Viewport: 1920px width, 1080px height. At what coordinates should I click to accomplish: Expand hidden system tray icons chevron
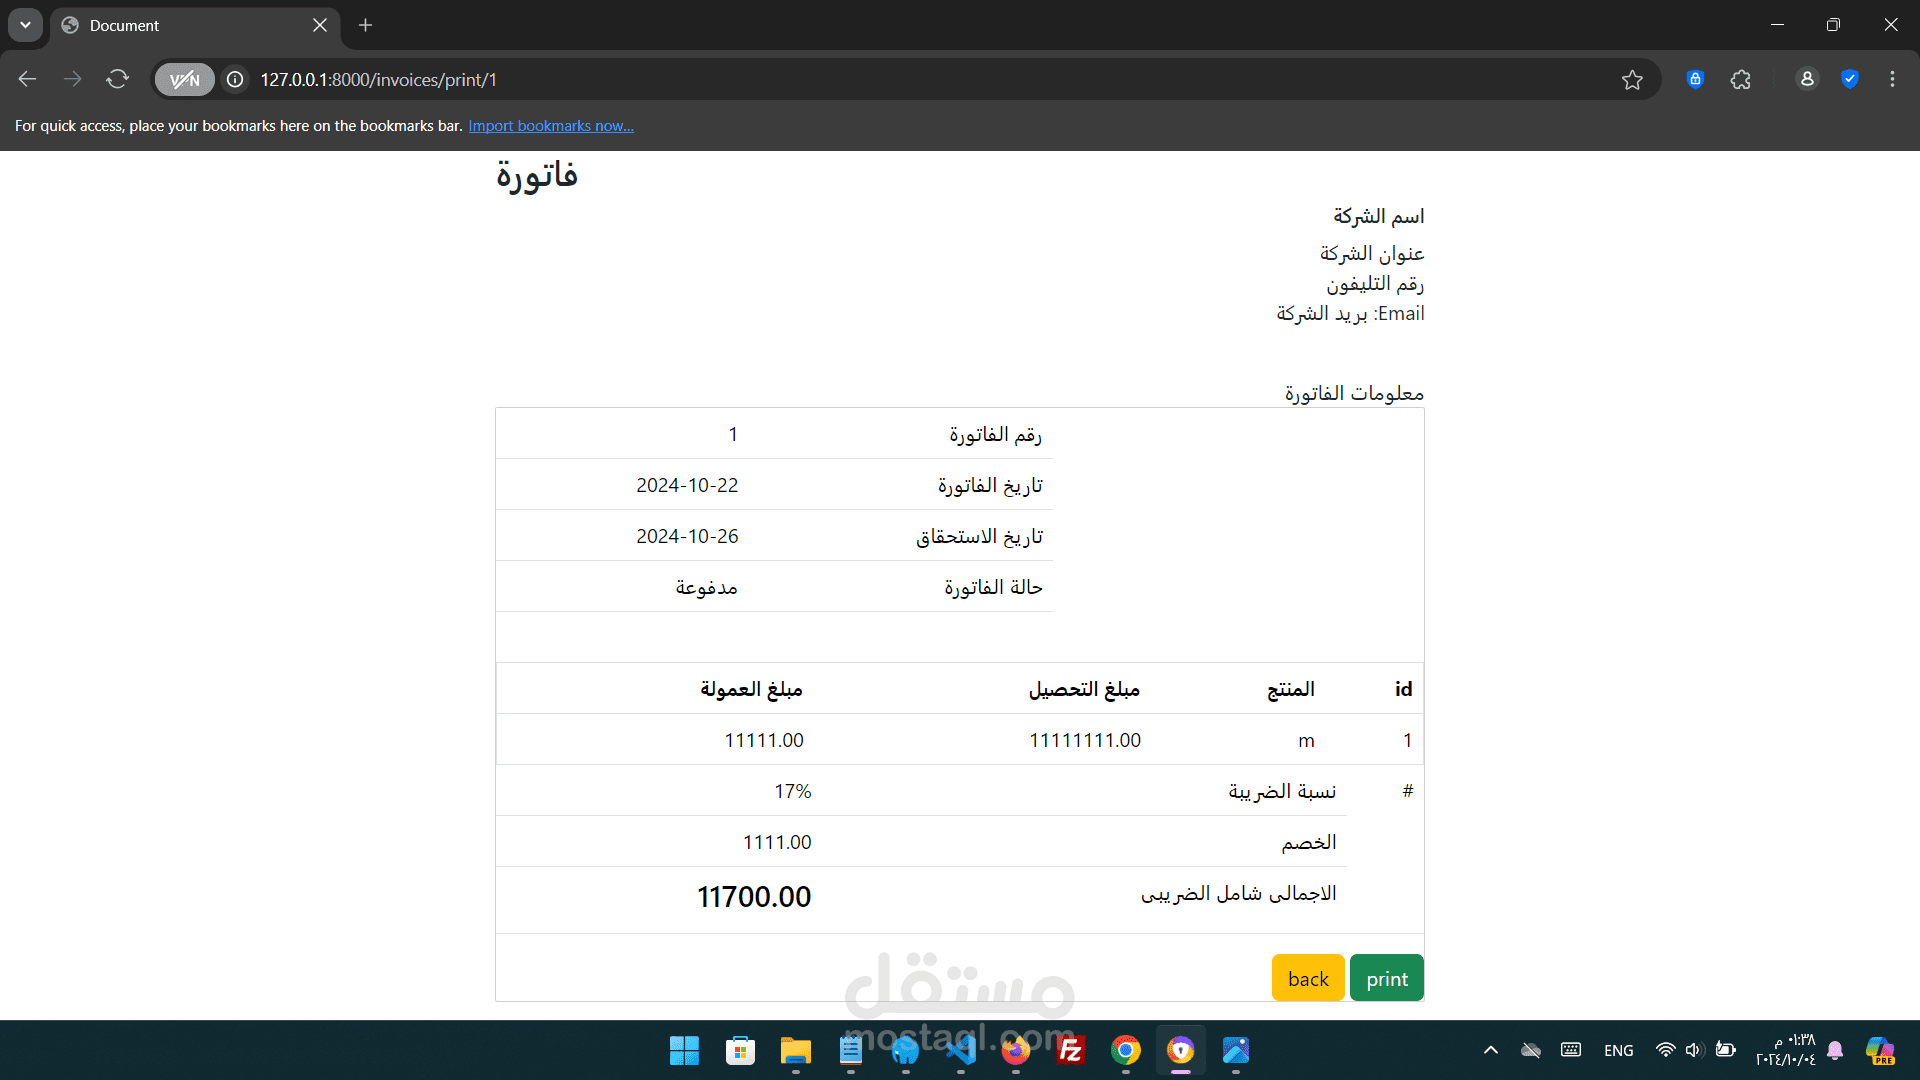click(x=1491, y=1050)
